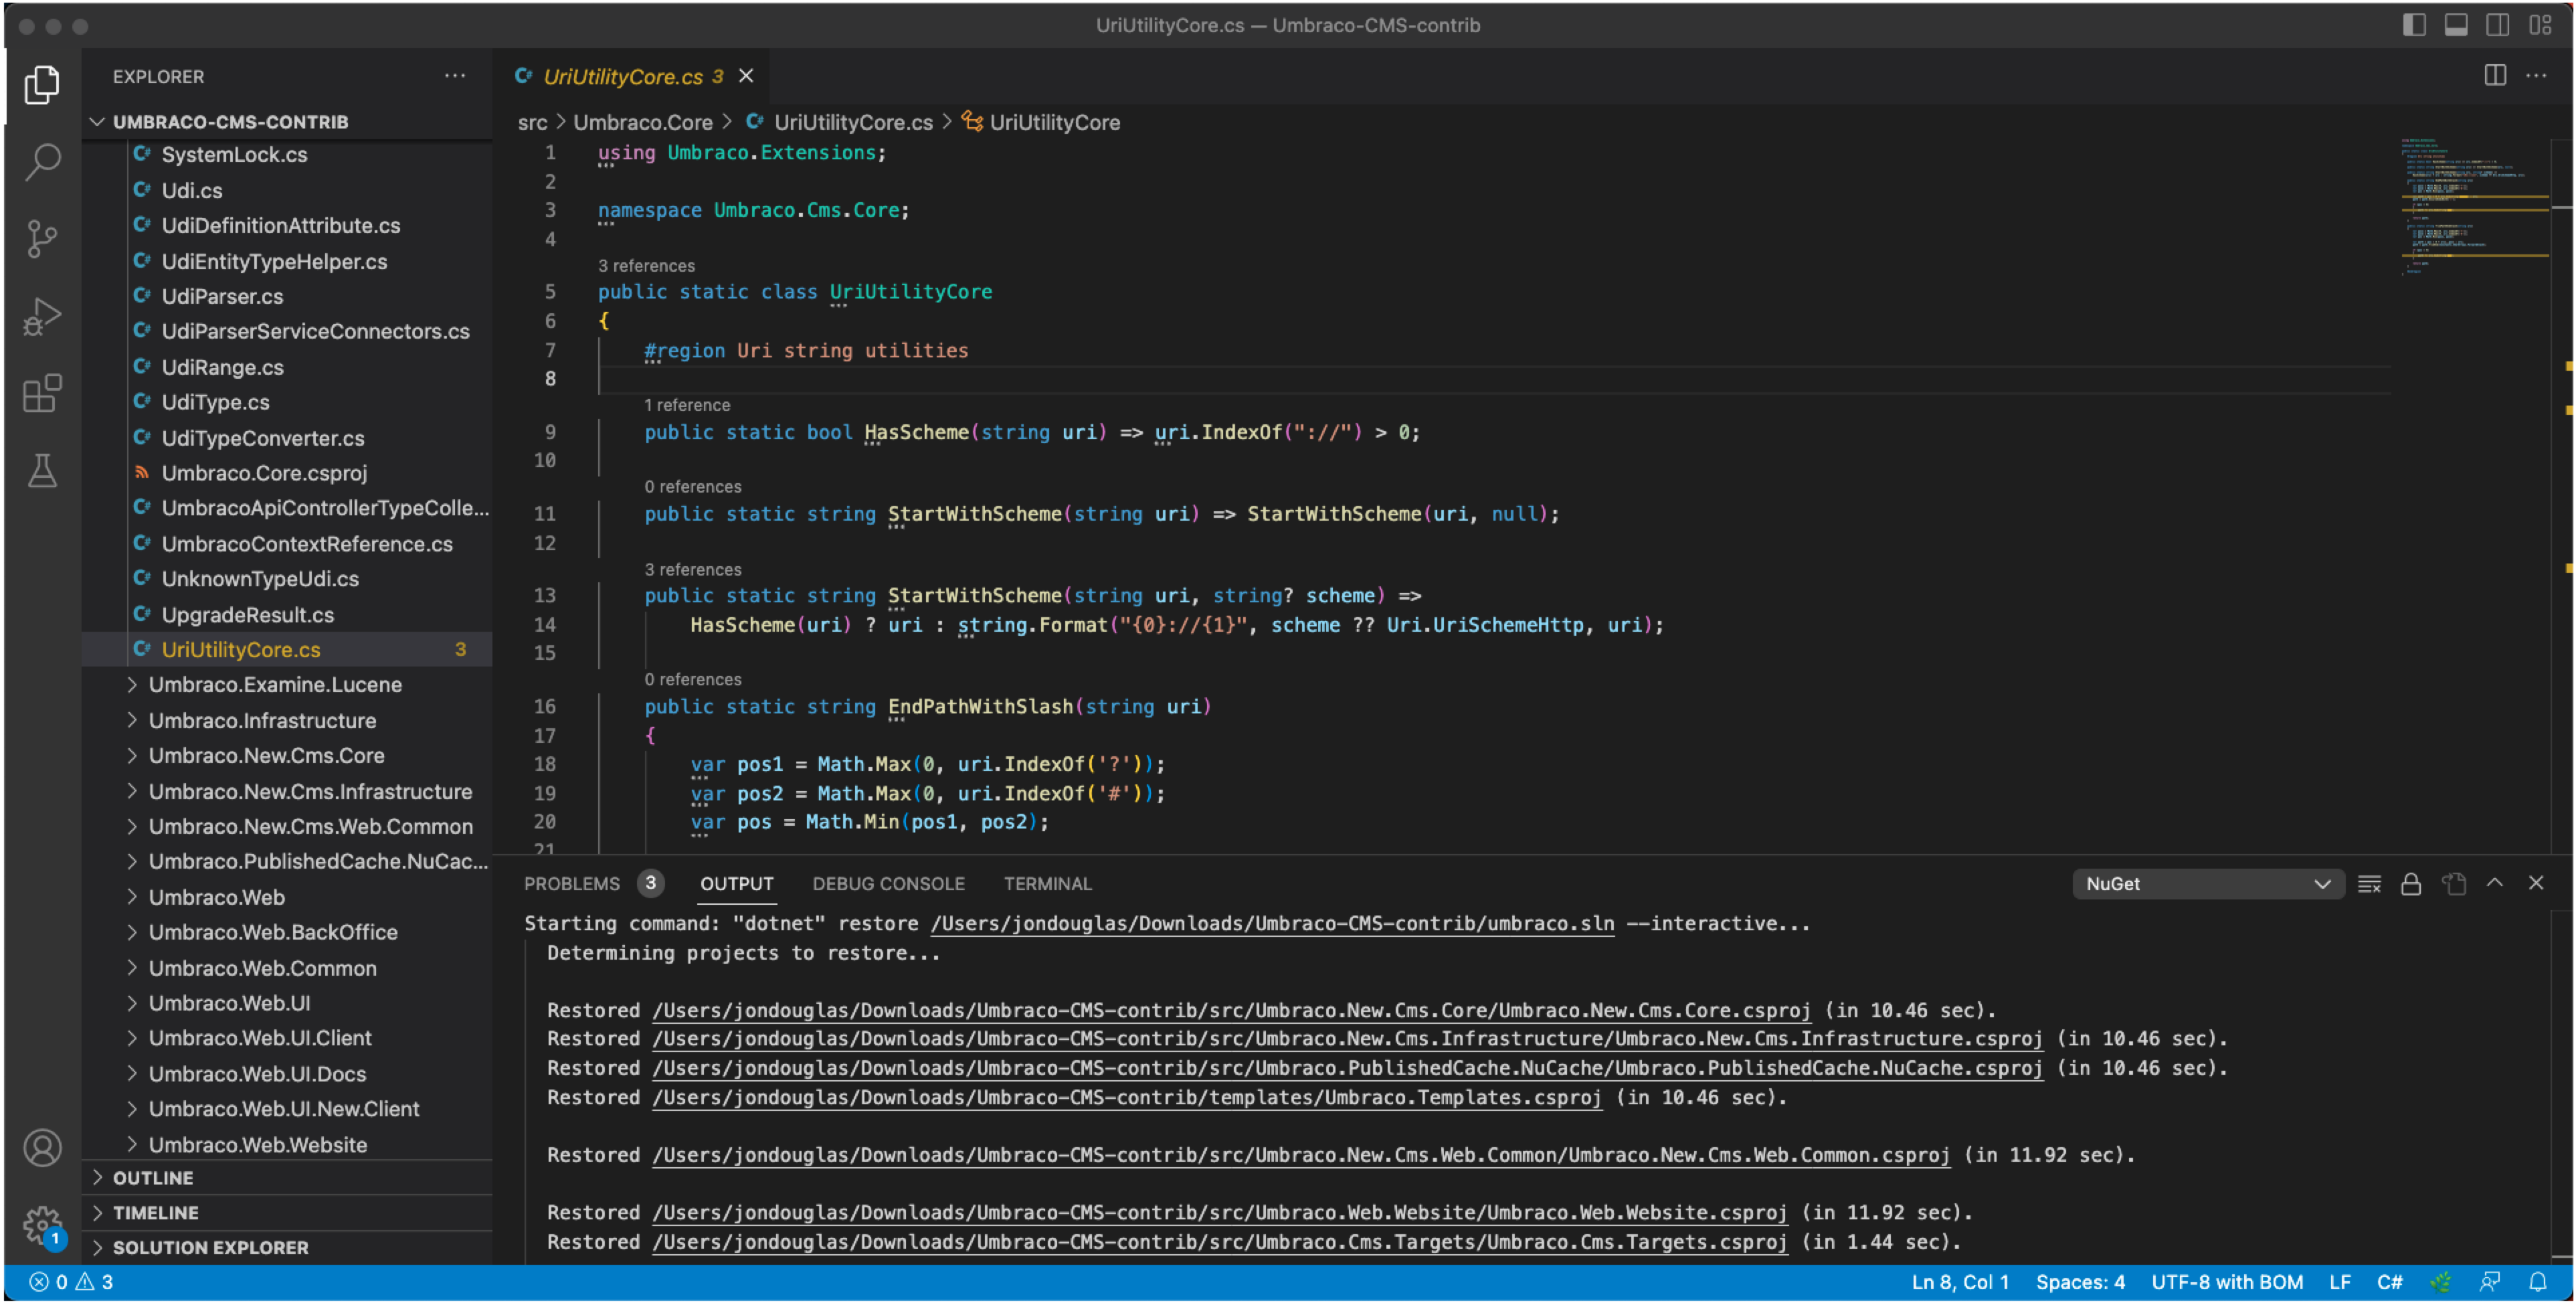2576x1305 pixels.
Task: Change indentation via Spaces: 4
Action: 2080,1283
